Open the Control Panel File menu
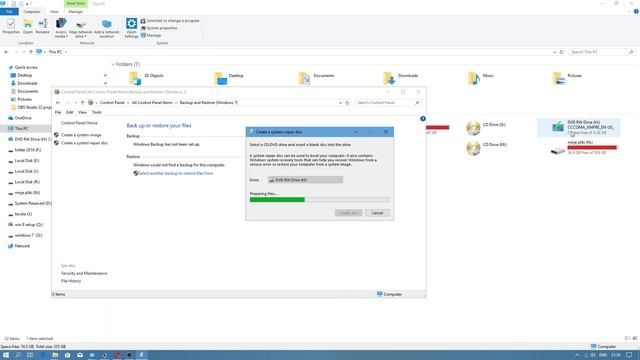 click(x=58, y=112)
